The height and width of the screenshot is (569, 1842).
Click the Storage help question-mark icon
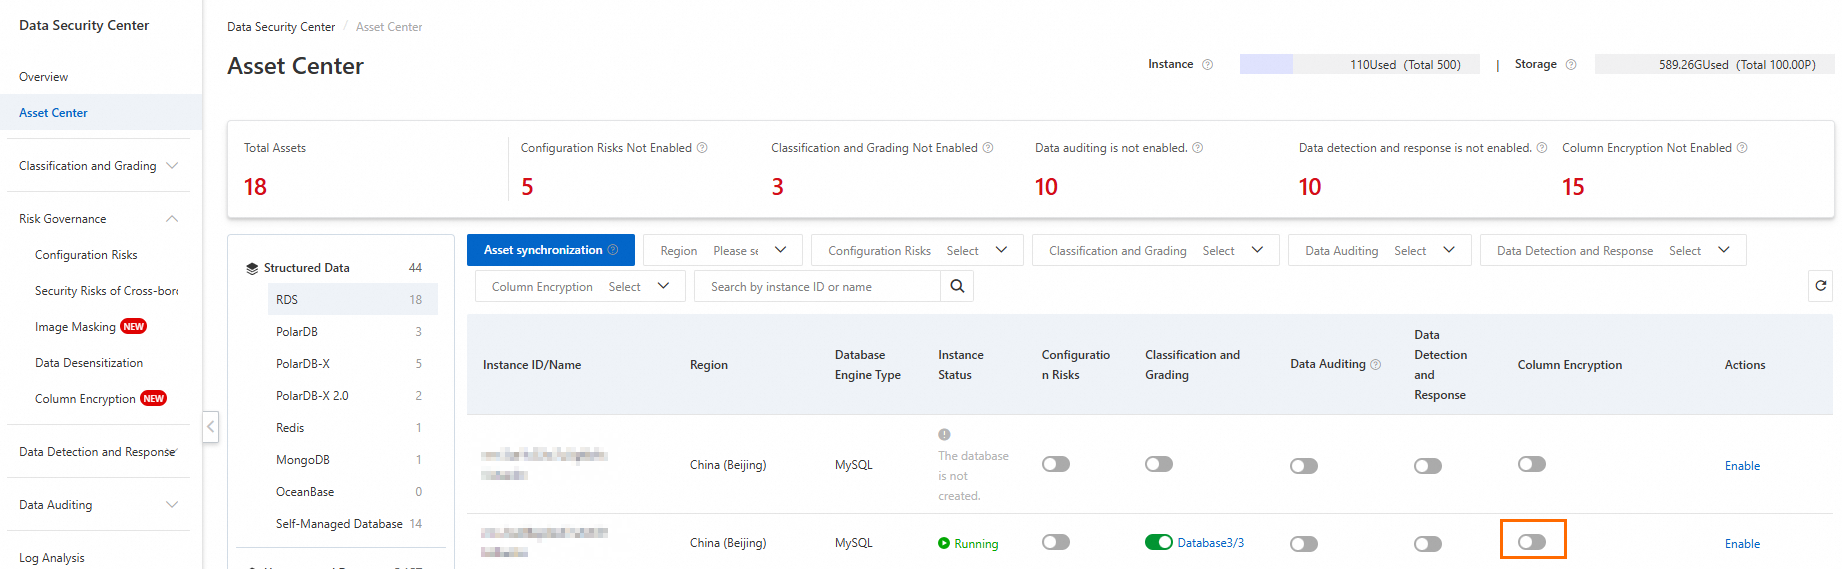point(1571,65)
